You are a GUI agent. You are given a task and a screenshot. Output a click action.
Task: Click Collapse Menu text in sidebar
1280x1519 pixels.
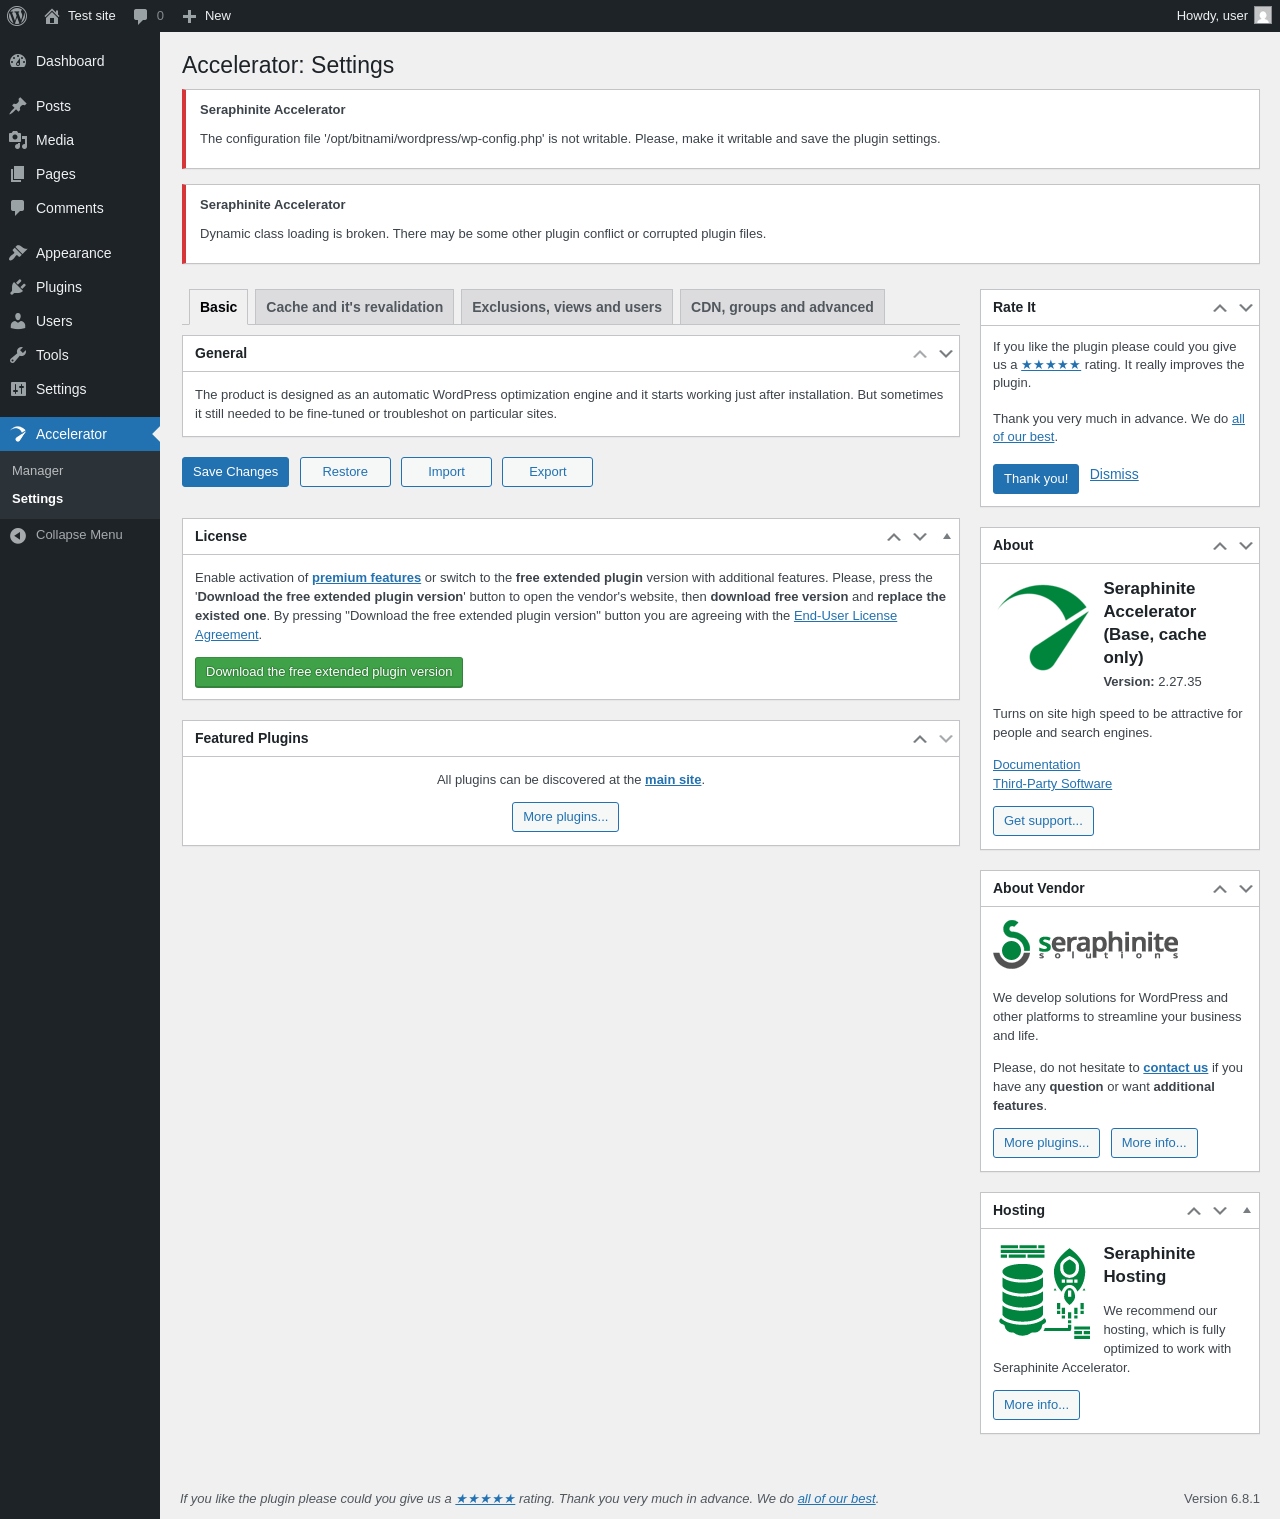coord(79,535)
